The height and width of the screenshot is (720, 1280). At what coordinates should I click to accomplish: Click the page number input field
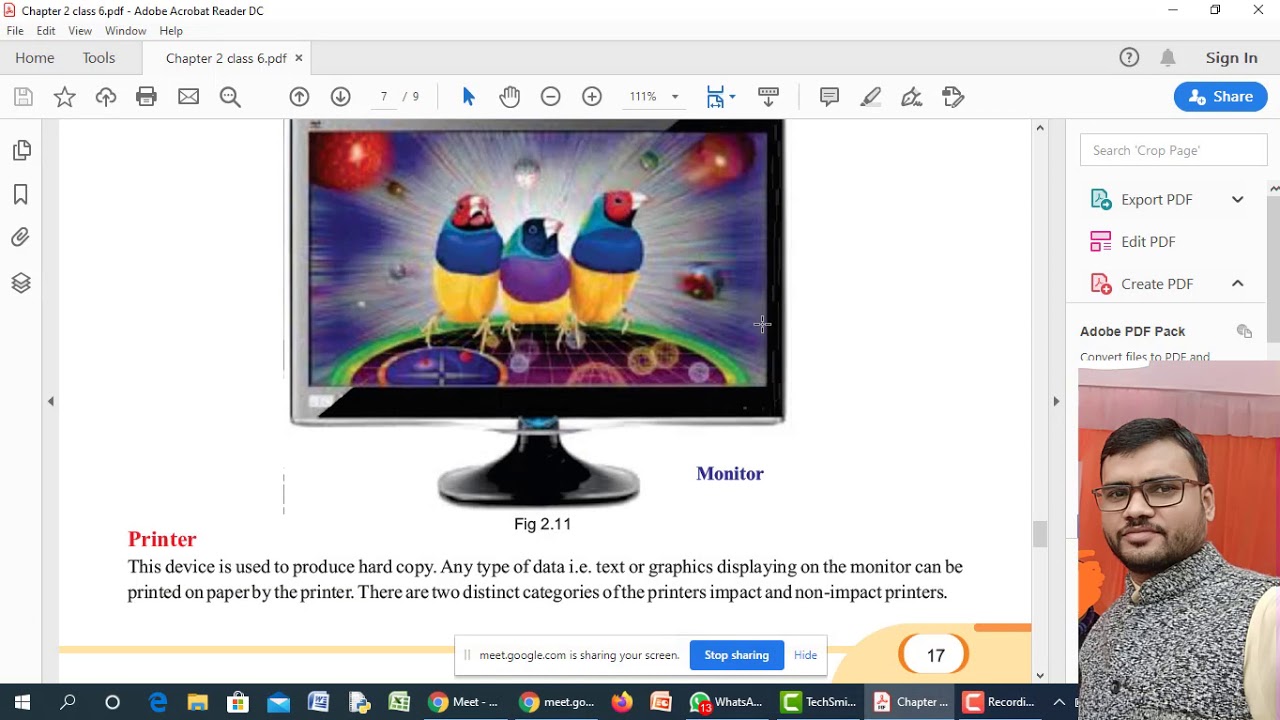click(384, 97)
